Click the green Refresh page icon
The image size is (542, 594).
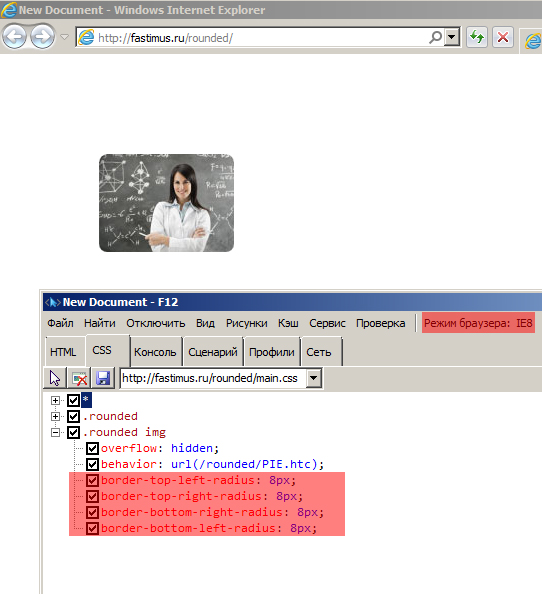pyautogui.click(x=476, y=37)
